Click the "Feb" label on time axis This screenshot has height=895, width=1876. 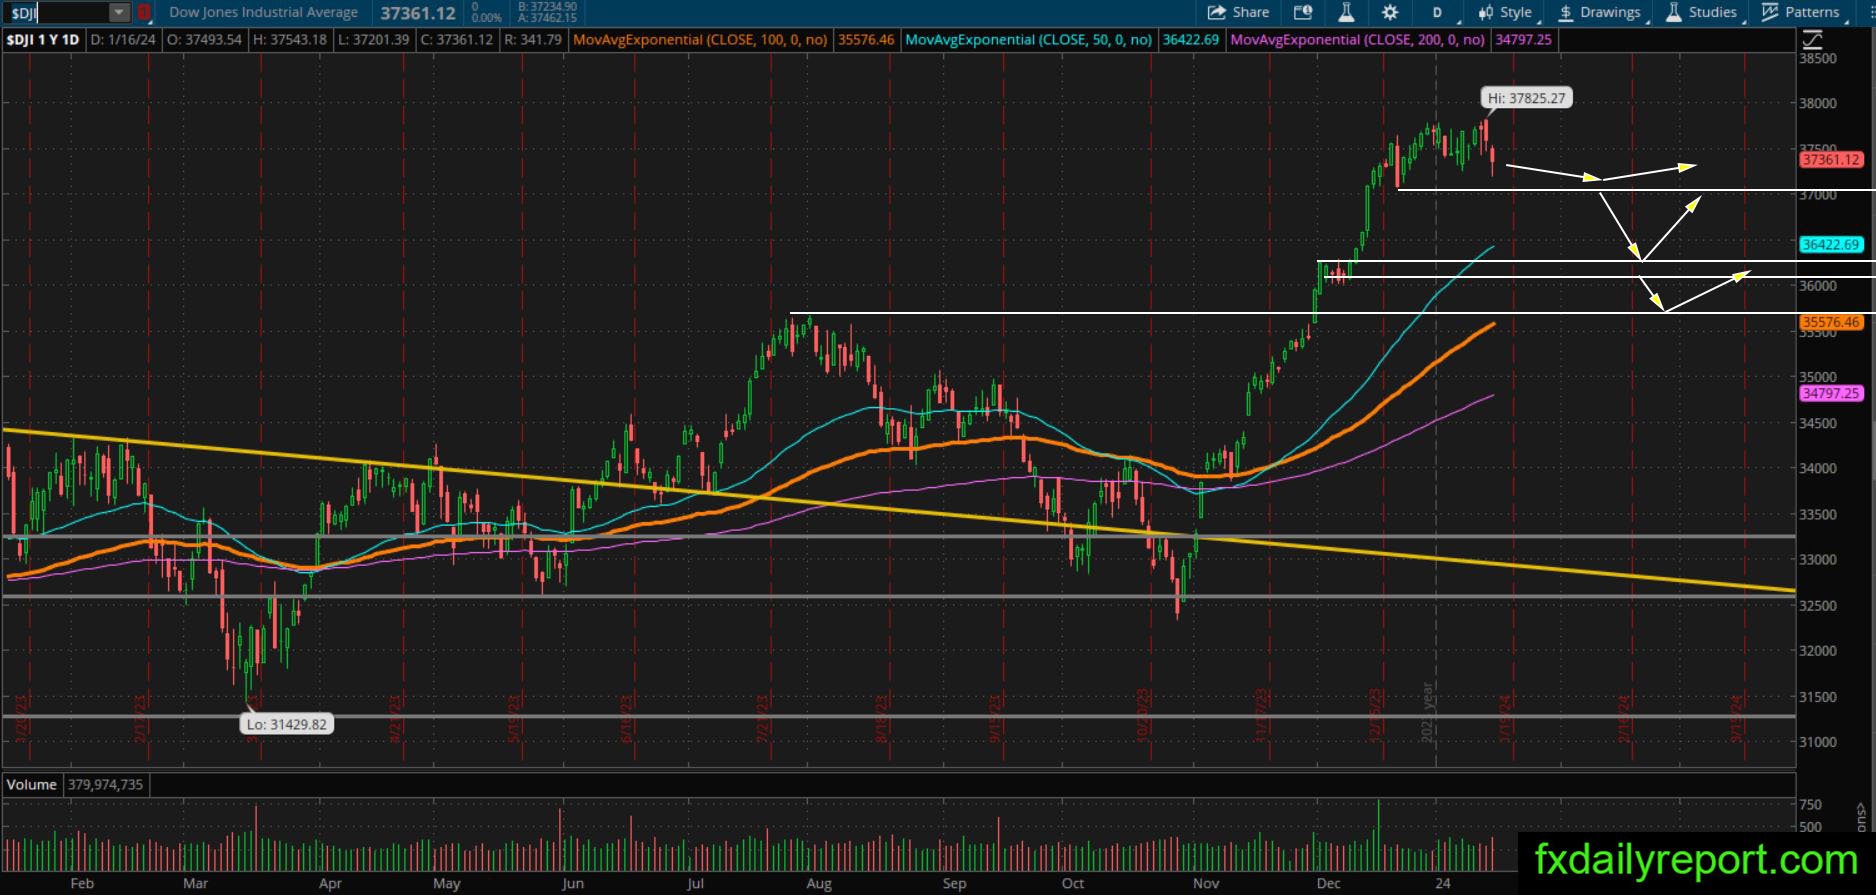tap(82, 883)
